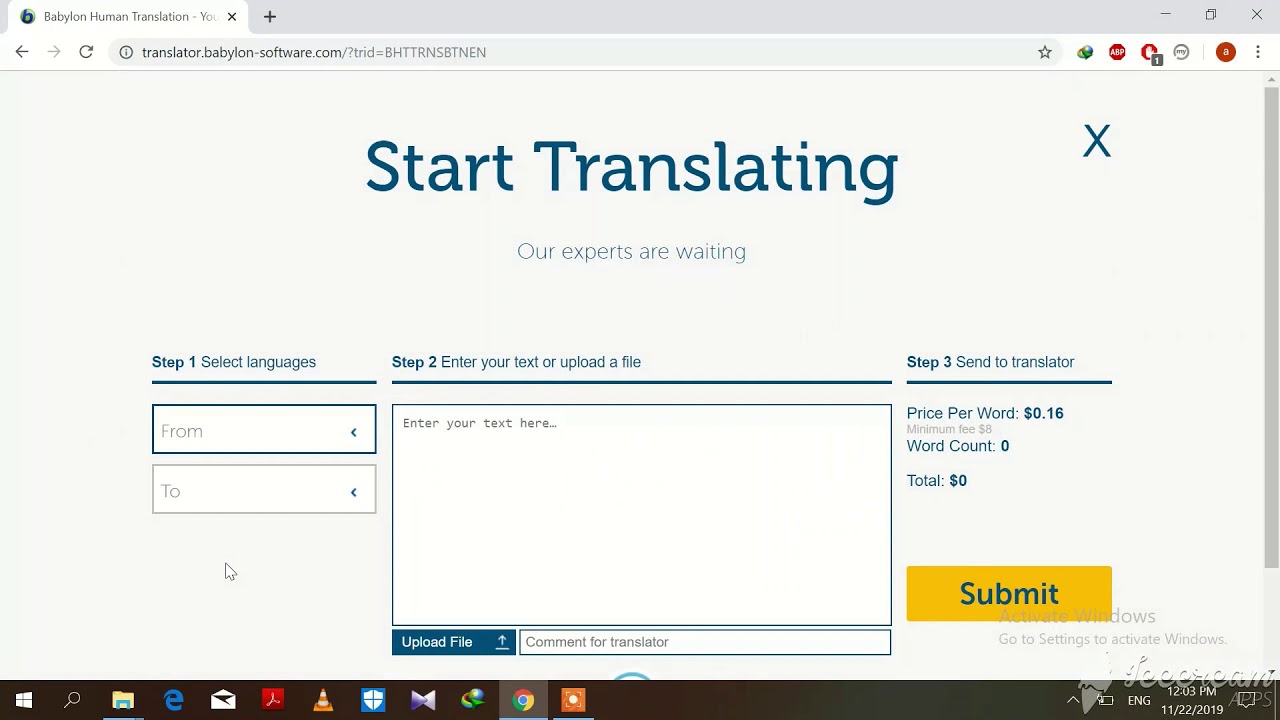Bookmark this page with the star icon
This screenshot has height=720, width=1280.
point(1044,52)
